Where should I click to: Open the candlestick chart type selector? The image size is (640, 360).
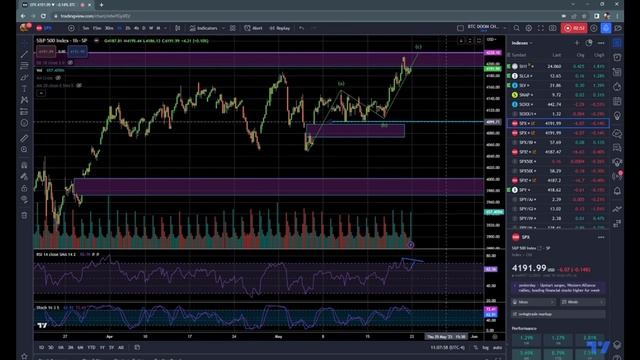[178, 28]
